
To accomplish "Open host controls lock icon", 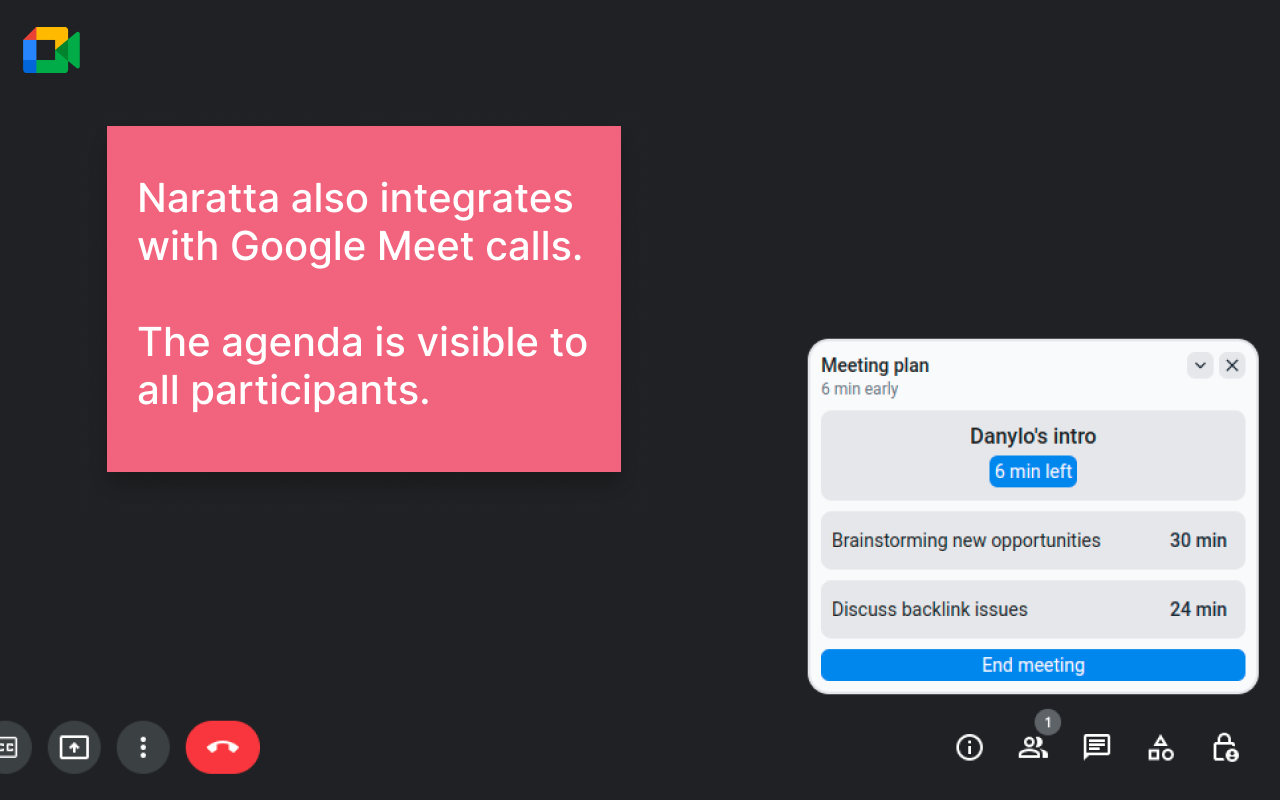I will click(x=1225, y=747).
